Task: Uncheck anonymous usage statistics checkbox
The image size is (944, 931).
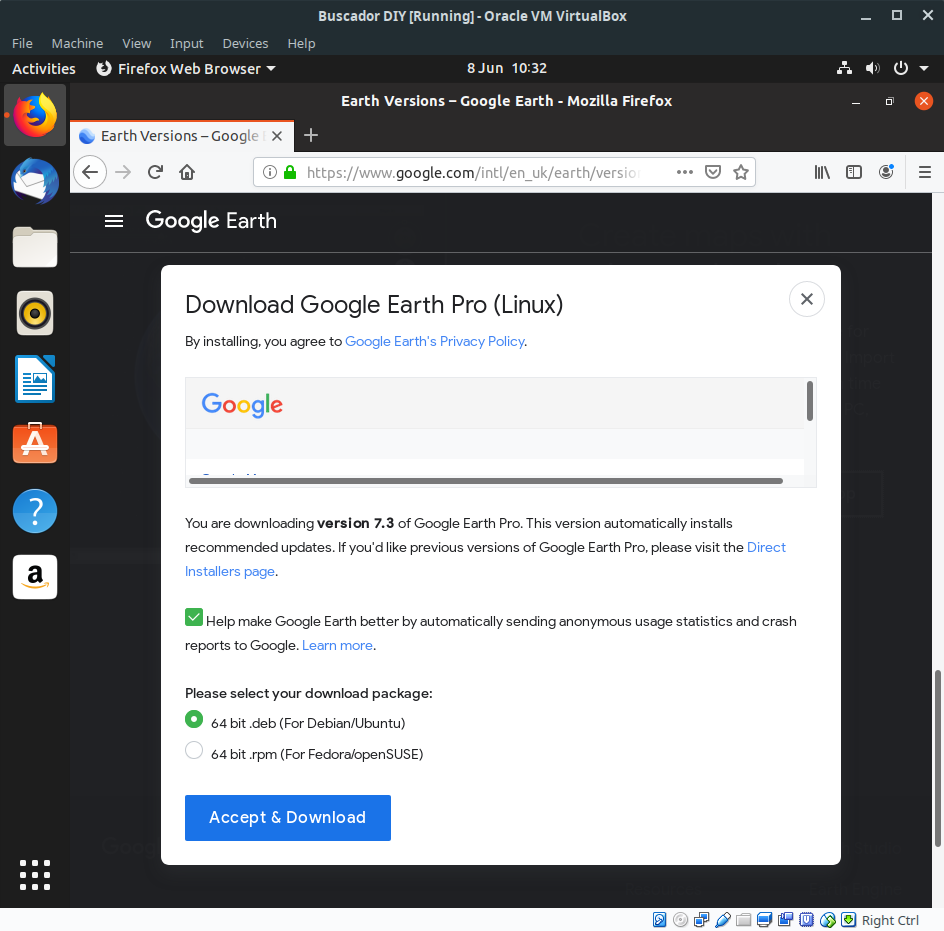Action: pyautogui.click(x=194, y=617)
